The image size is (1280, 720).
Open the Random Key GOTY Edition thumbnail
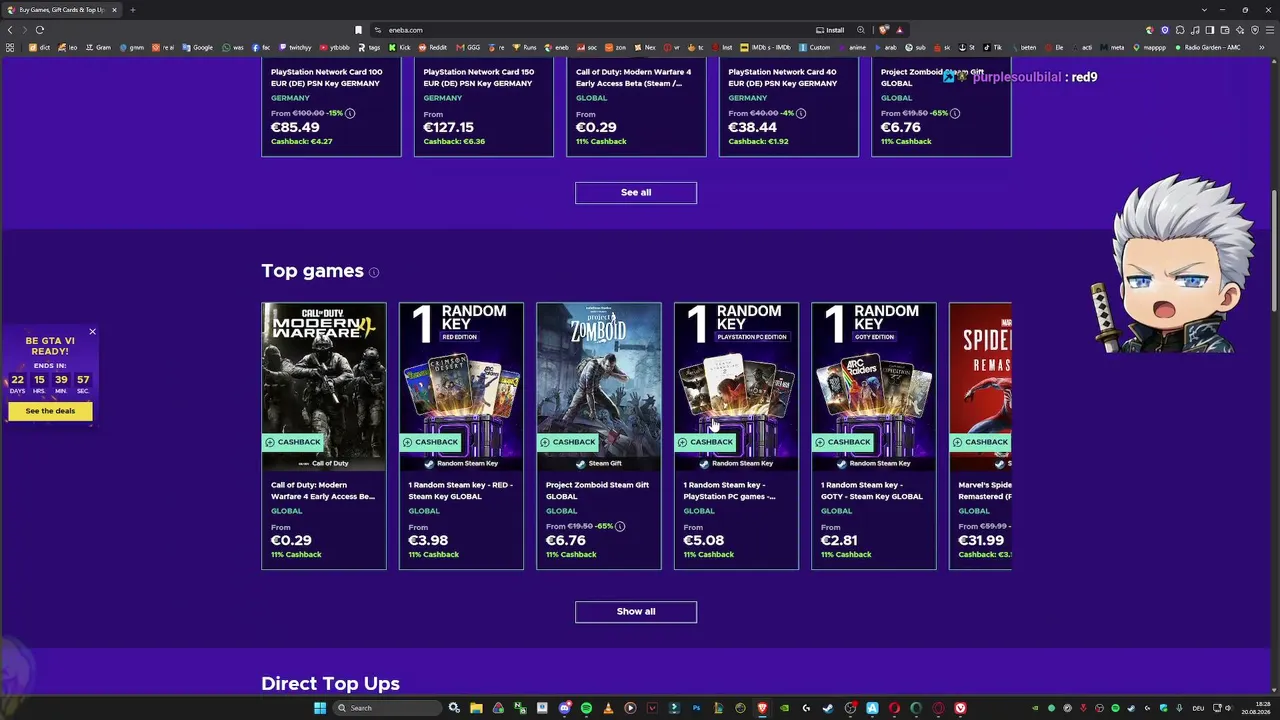tap(874, 386)
